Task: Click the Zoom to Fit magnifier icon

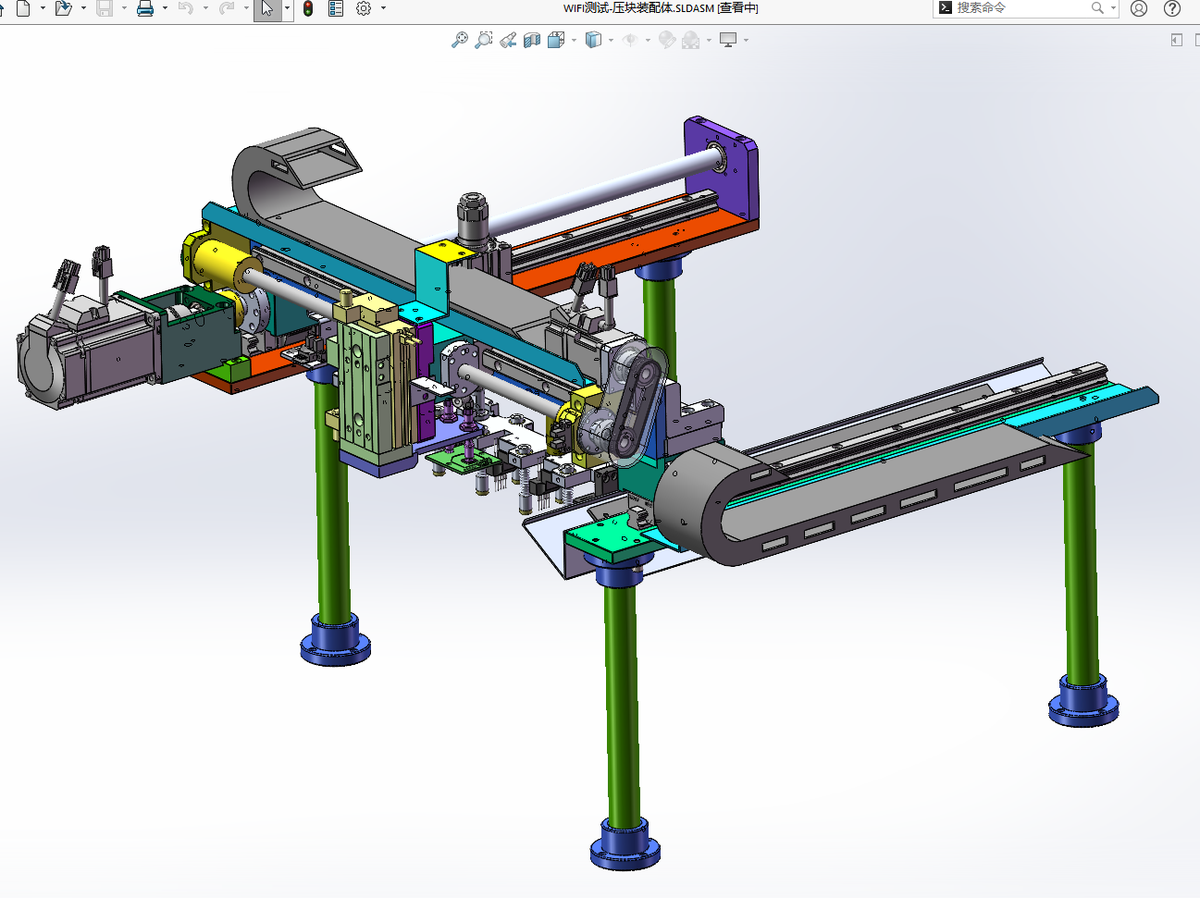Action: point(459,40)
